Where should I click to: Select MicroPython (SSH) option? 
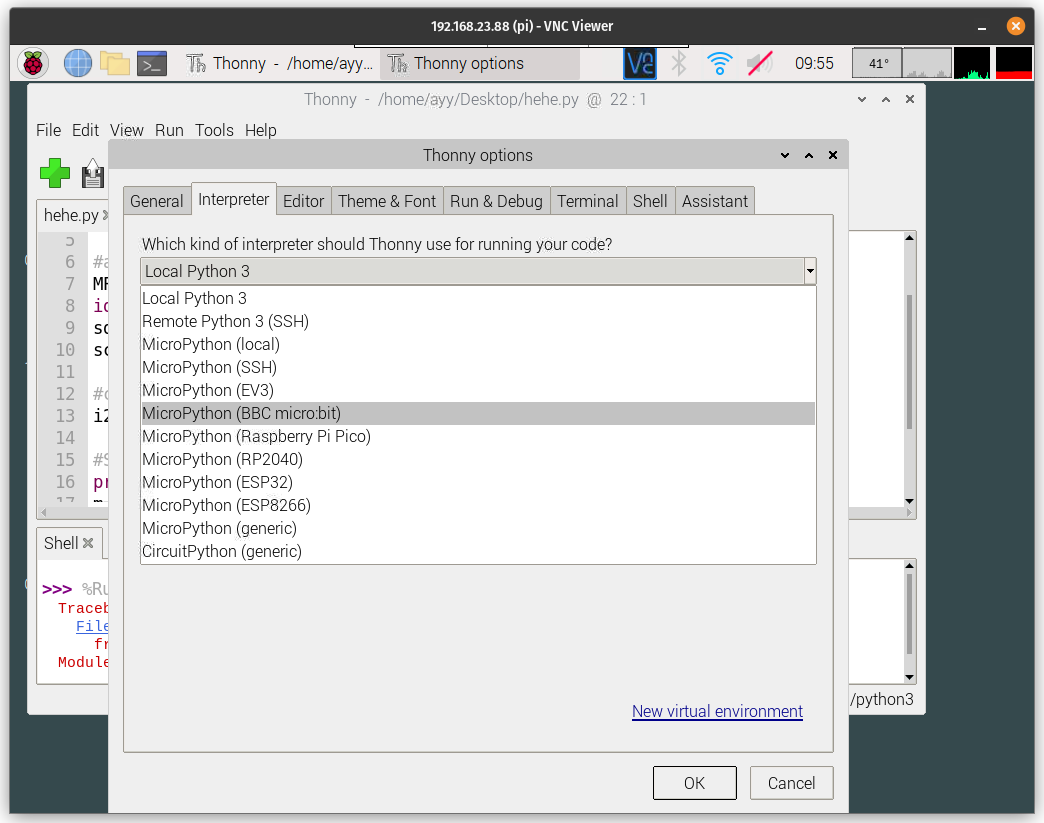coord(478,368)
